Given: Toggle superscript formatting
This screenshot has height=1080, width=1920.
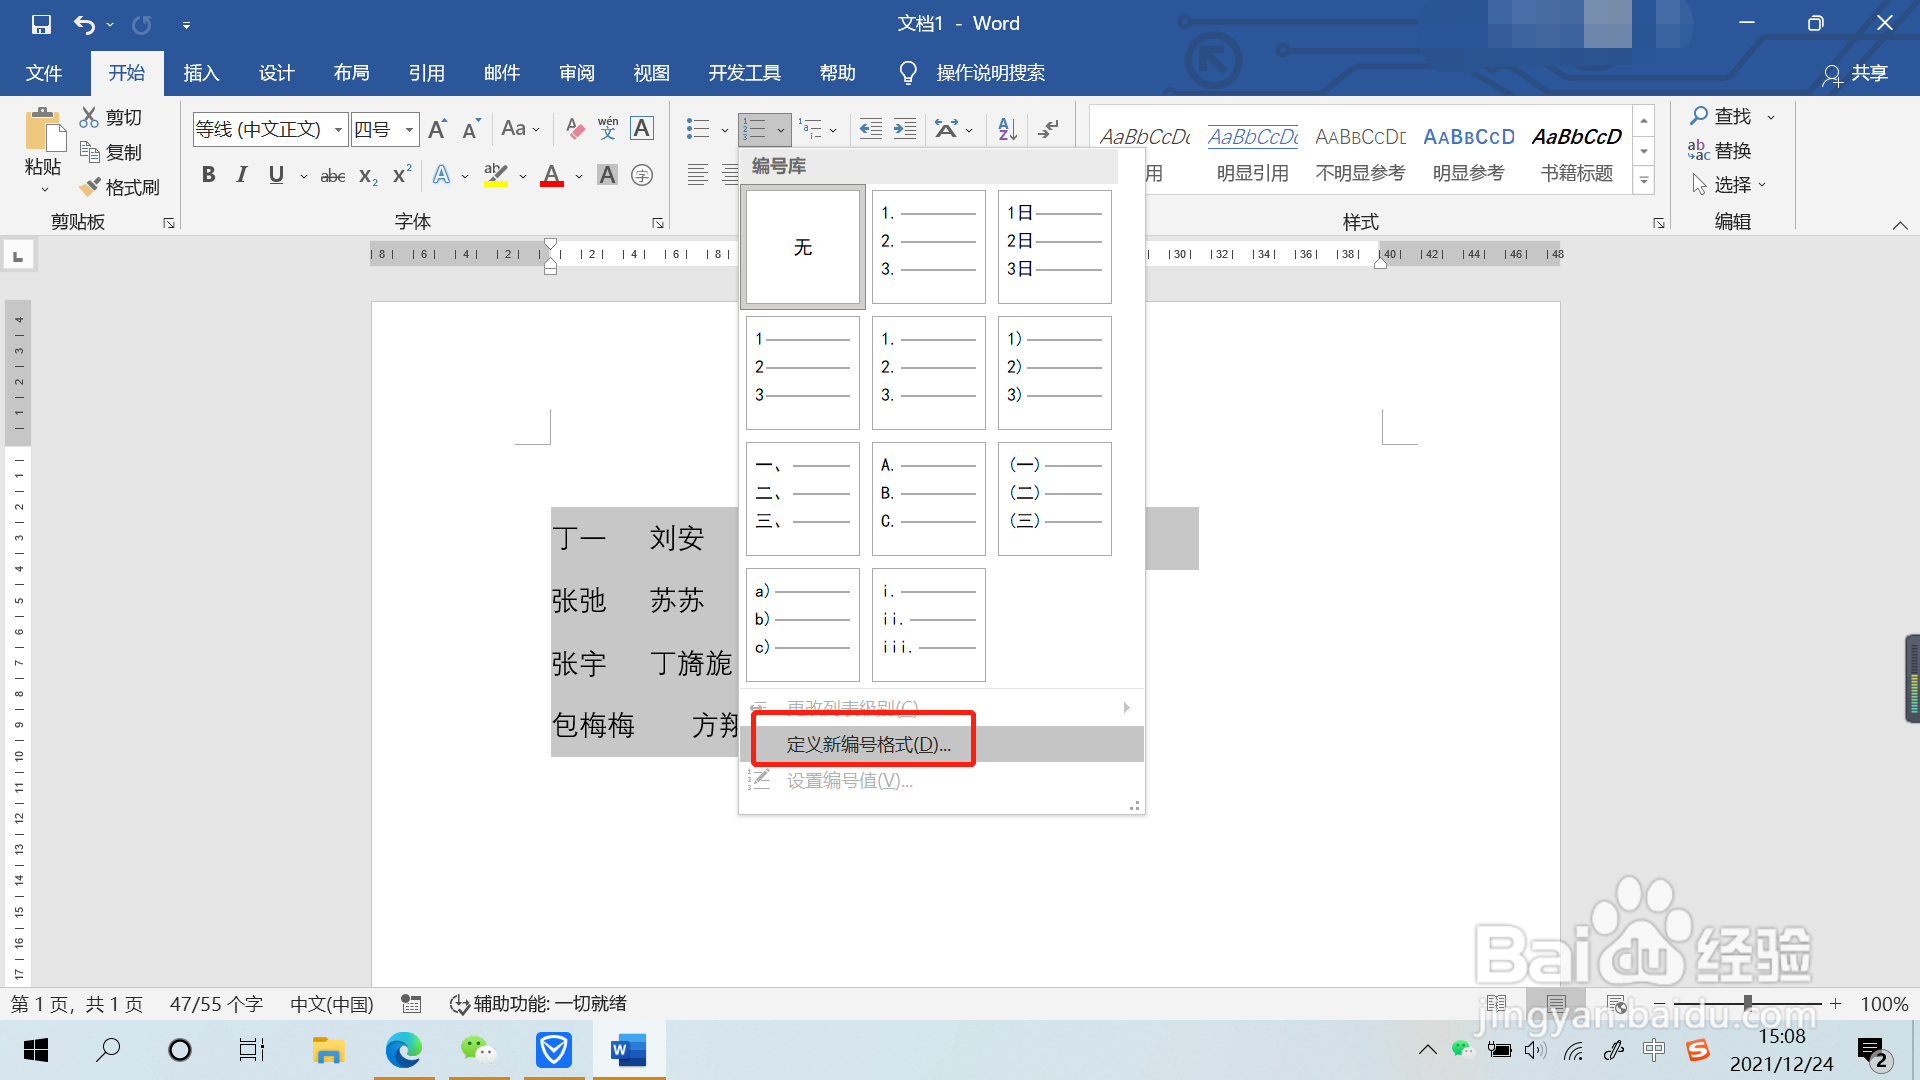Looking at the screenshot, I should coord(402,175).
